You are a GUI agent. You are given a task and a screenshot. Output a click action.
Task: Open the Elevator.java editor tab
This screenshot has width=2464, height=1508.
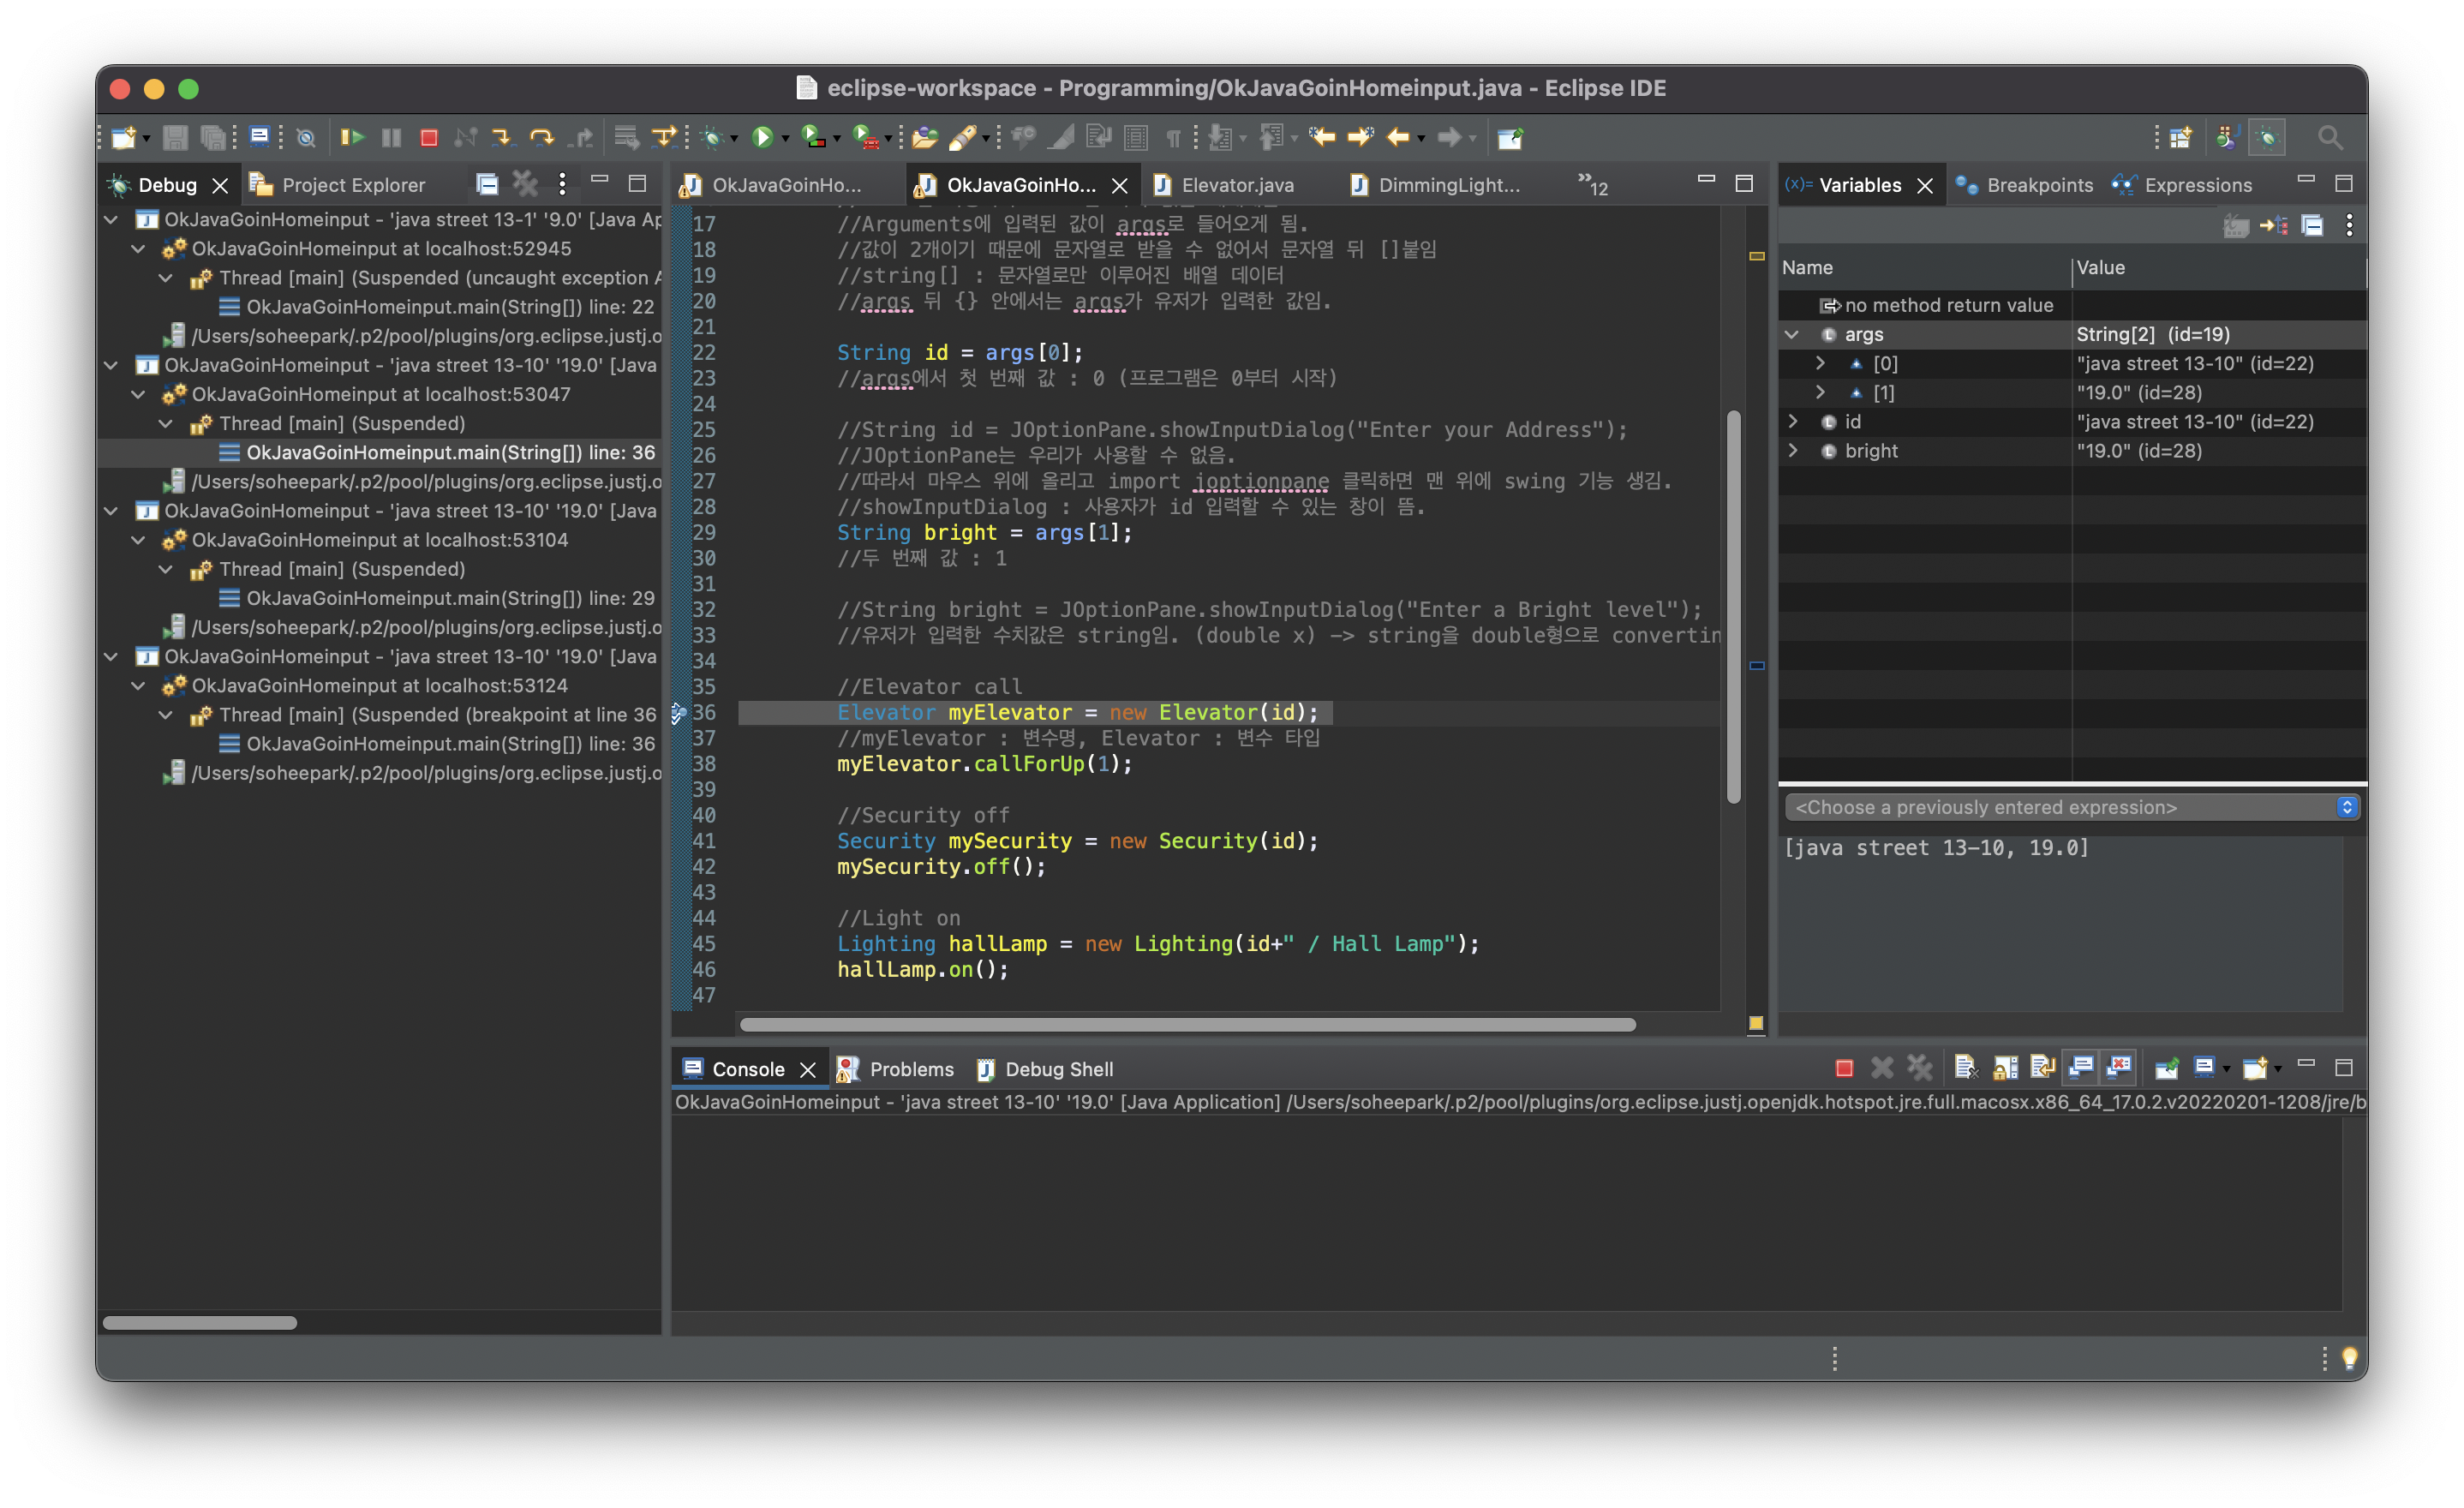(x=1236, y=185)
